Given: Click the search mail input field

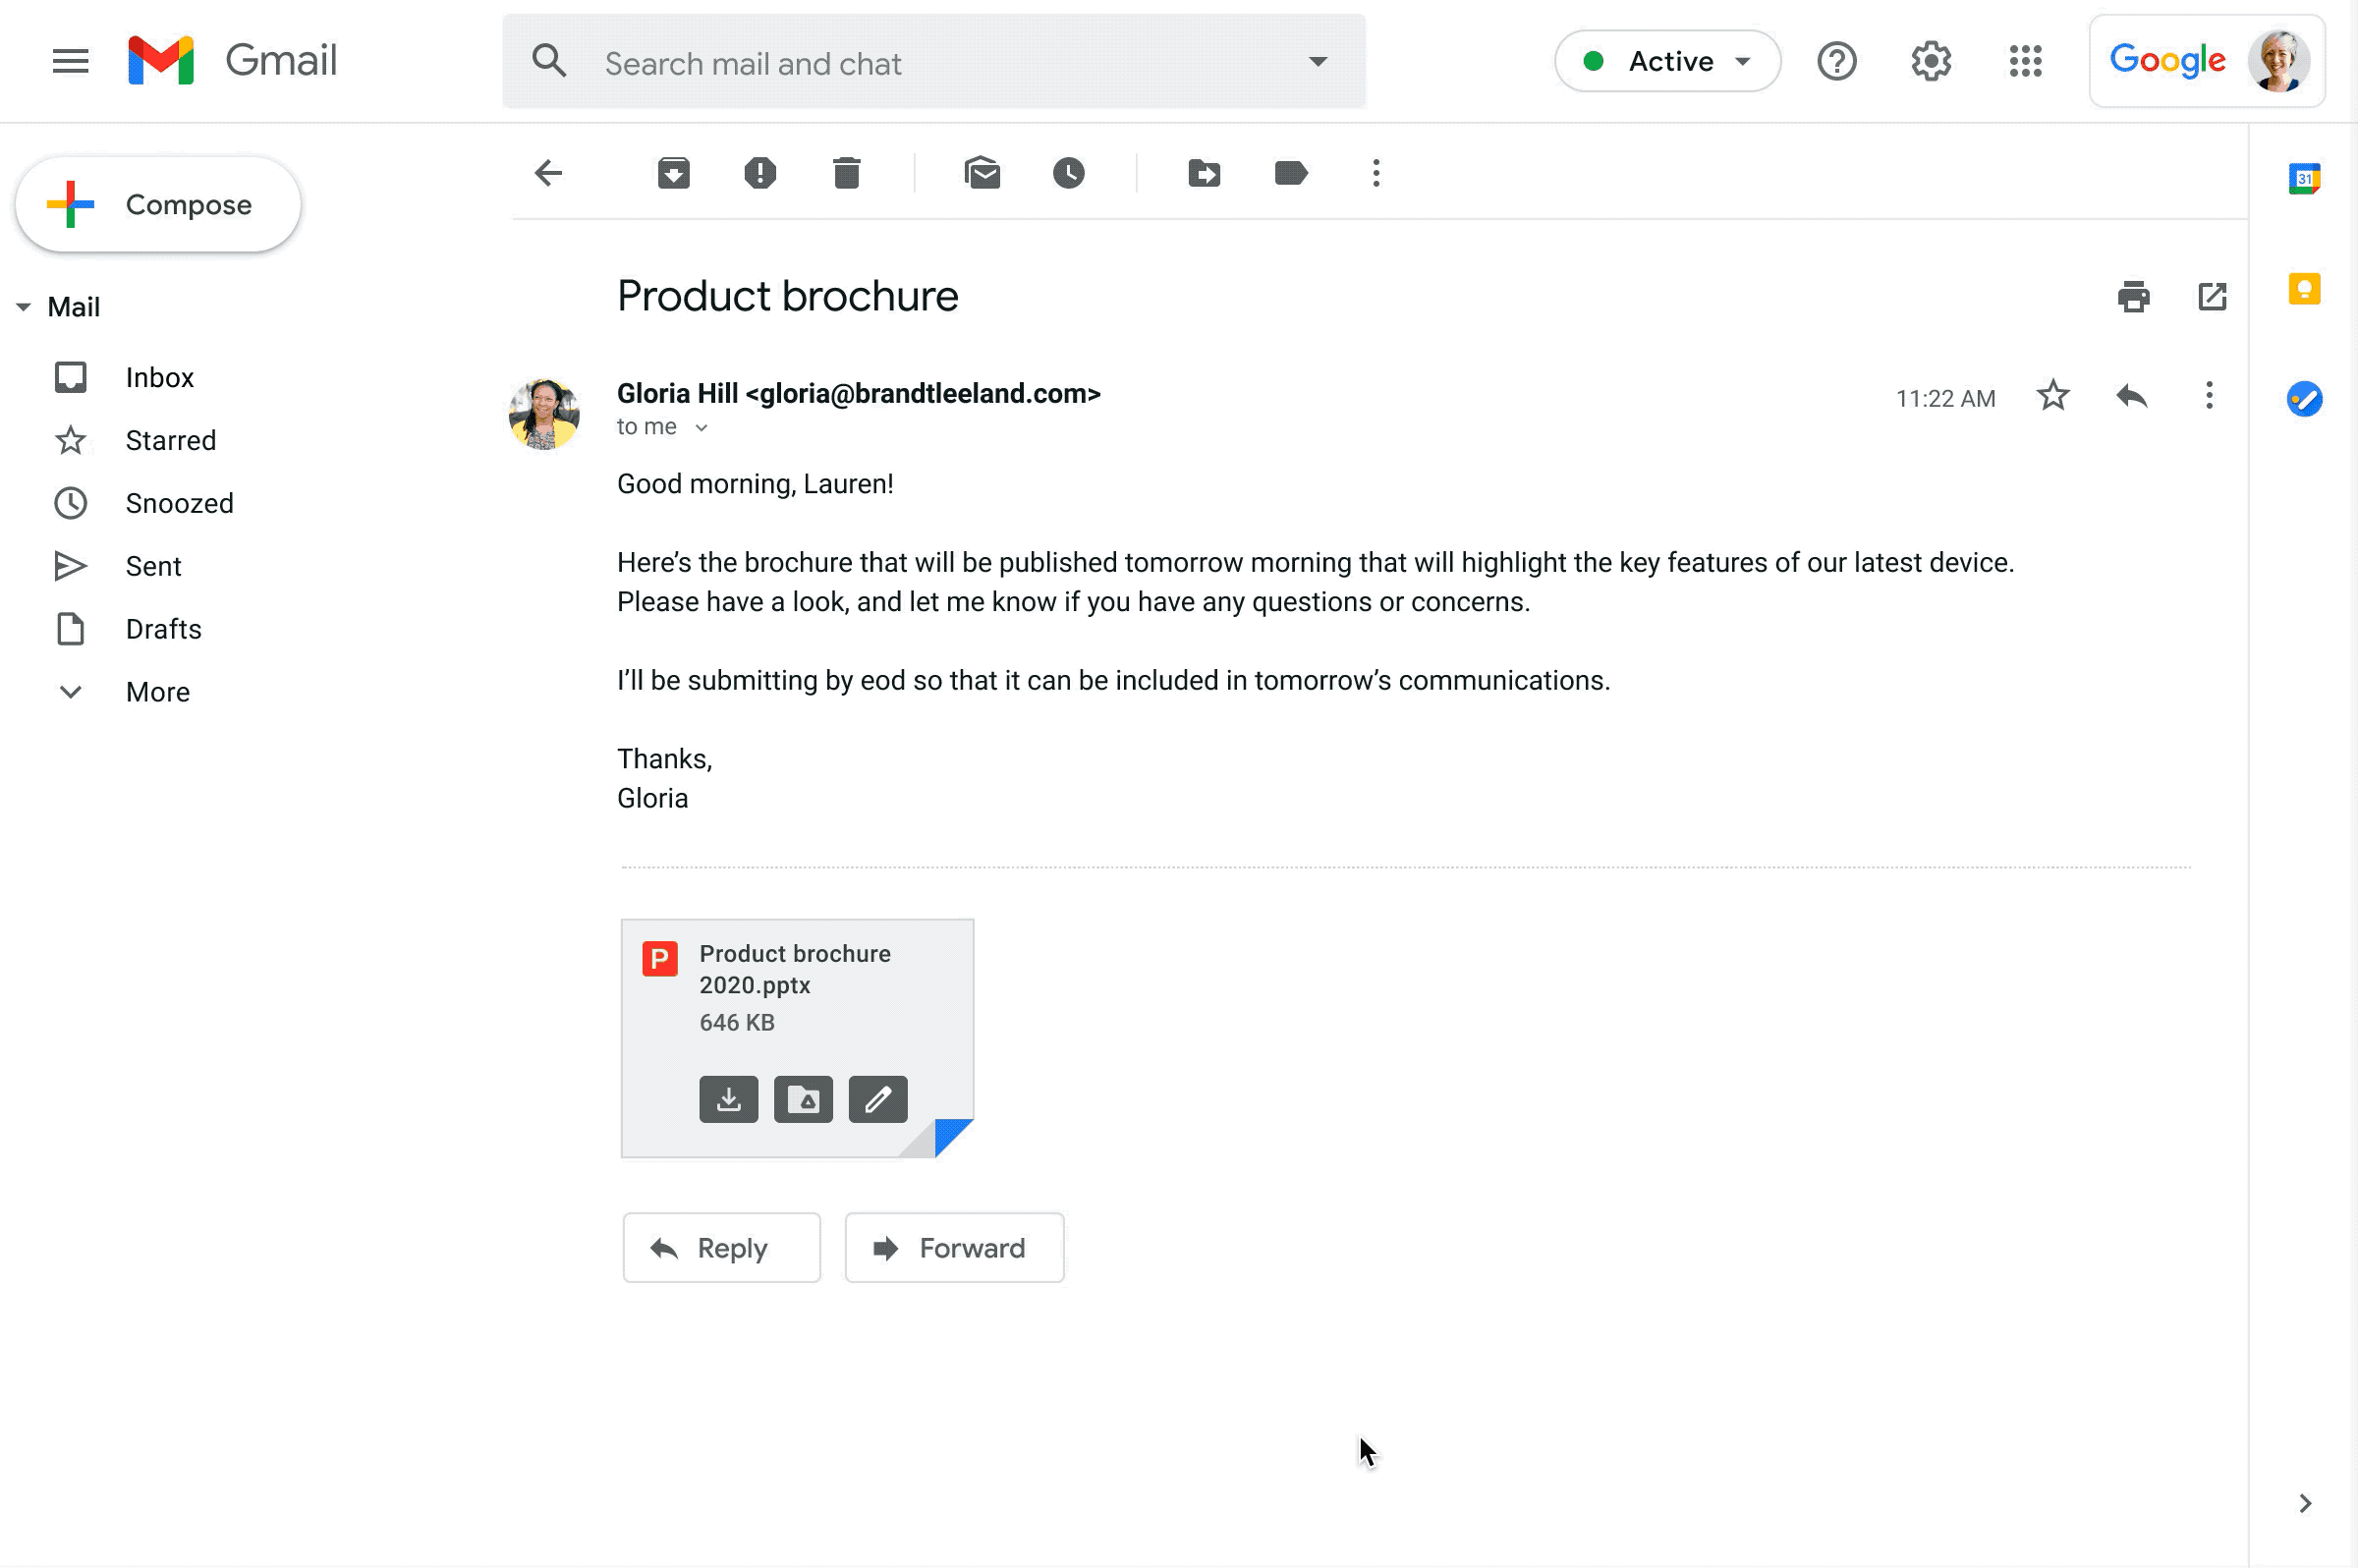Looking at the screenshot, I should point(932,60).
